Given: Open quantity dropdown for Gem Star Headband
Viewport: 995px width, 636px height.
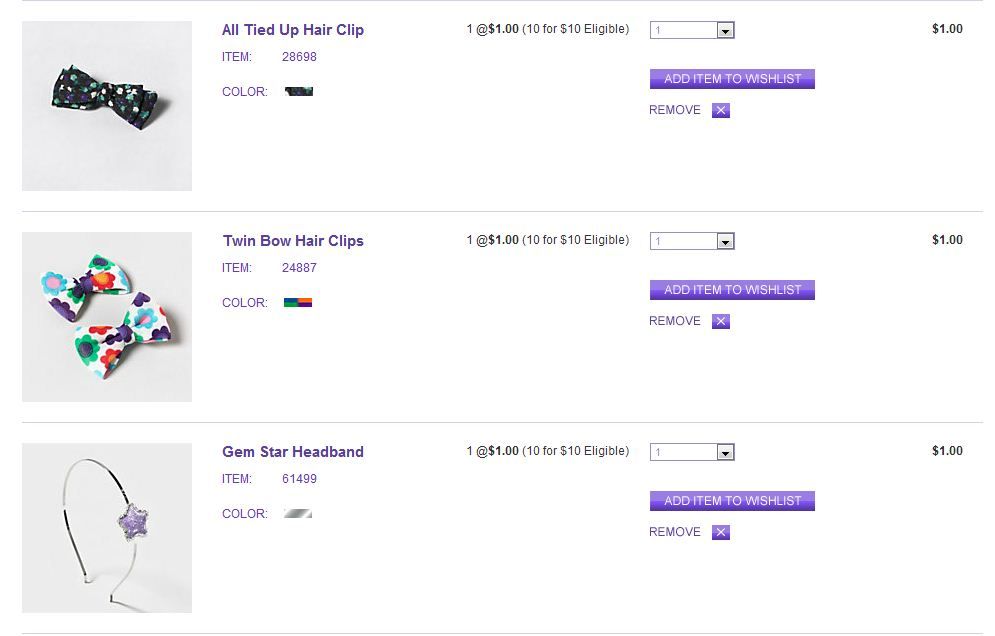Looking at the screenshot, I should pos(692,453).
